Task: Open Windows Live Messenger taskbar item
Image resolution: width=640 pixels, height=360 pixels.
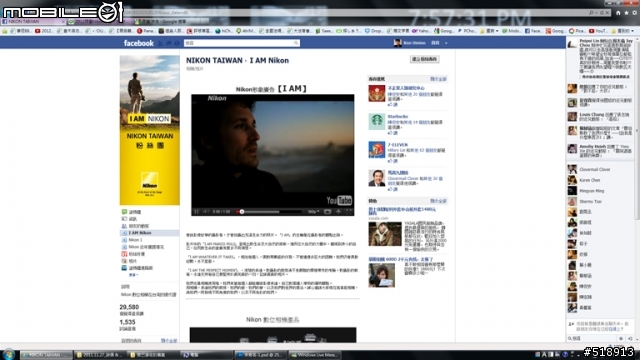Action: coord(314,355)
